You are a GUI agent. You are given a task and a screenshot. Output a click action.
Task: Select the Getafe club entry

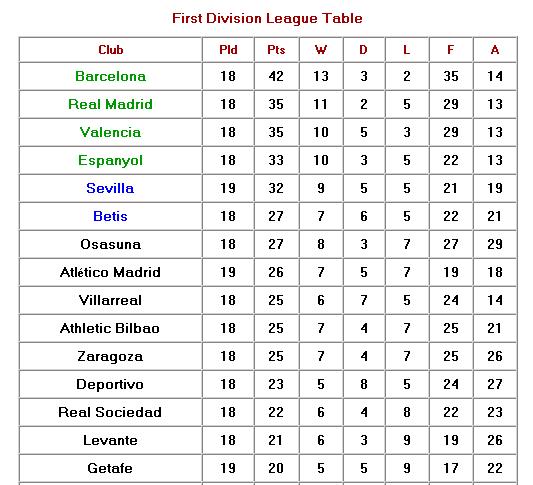(110, 468)
